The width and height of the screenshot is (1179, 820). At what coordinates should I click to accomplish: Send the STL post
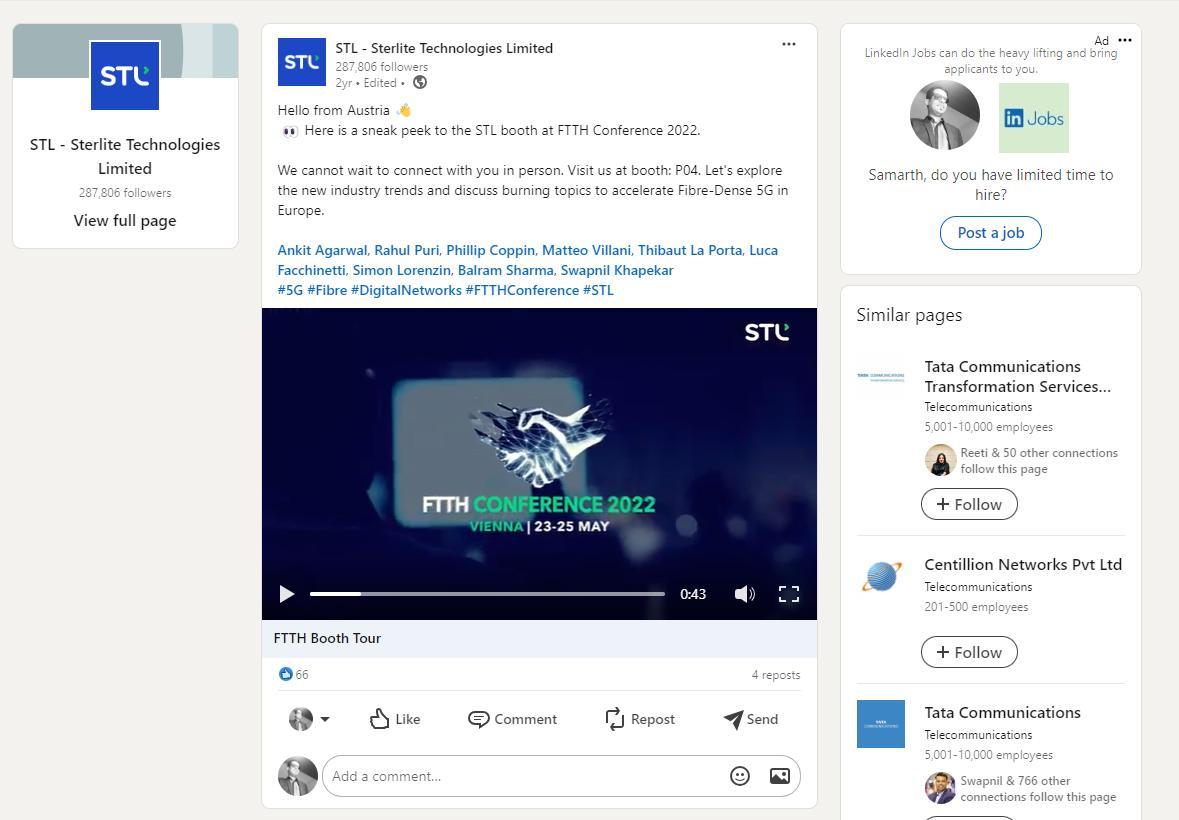click(x=751, y=719)
